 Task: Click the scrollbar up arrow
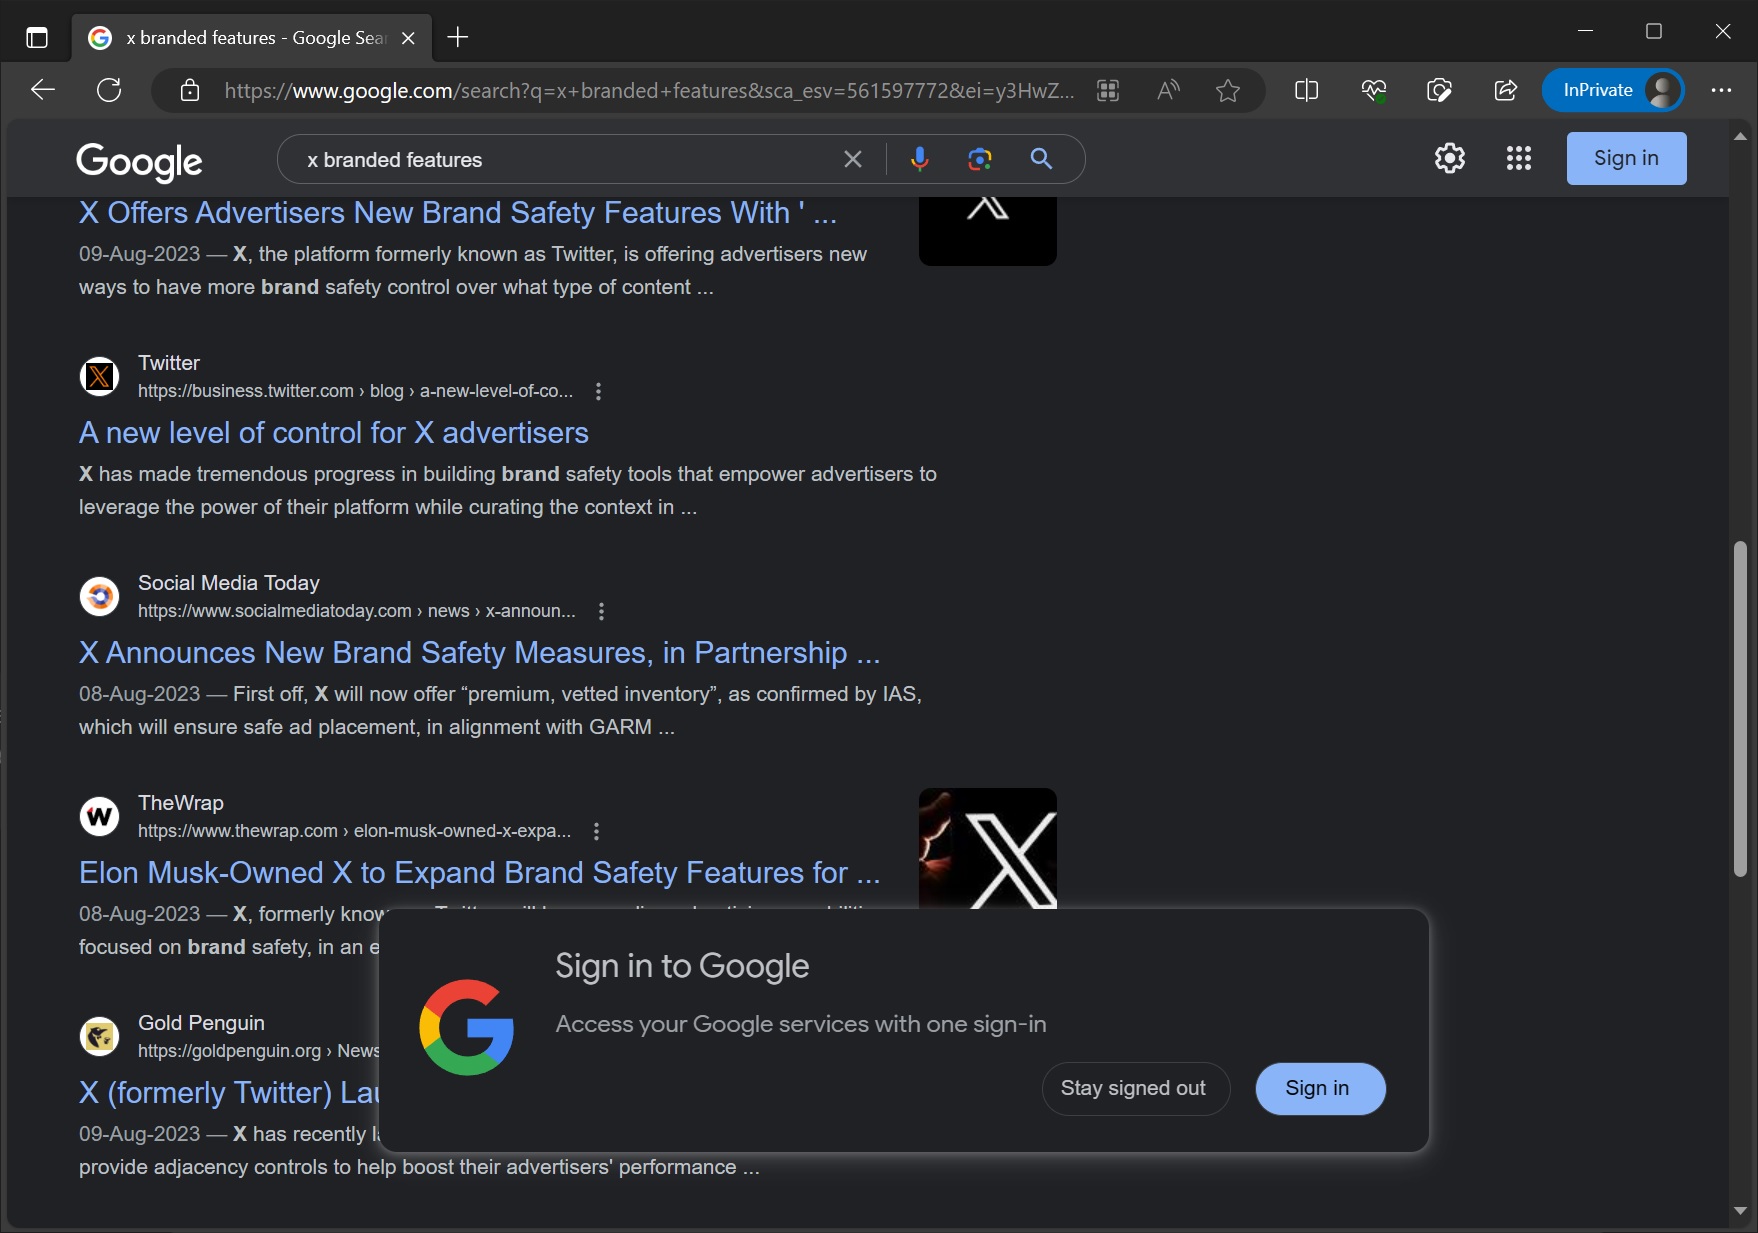(1741, 136)
